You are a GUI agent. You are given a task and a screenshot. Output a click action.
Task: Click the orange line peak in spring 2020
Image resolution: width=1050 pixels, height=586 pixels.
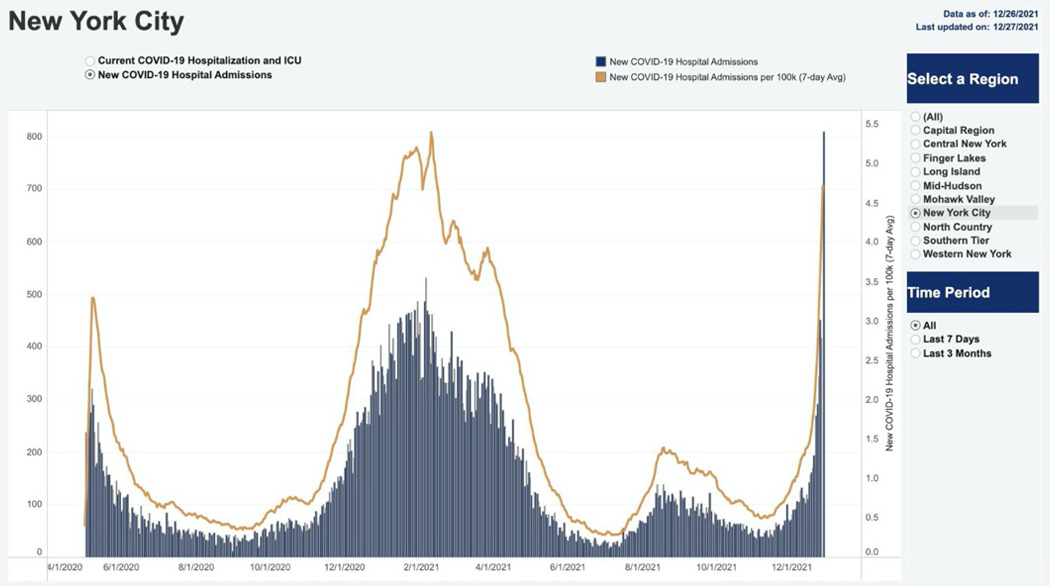click(92, 299)
